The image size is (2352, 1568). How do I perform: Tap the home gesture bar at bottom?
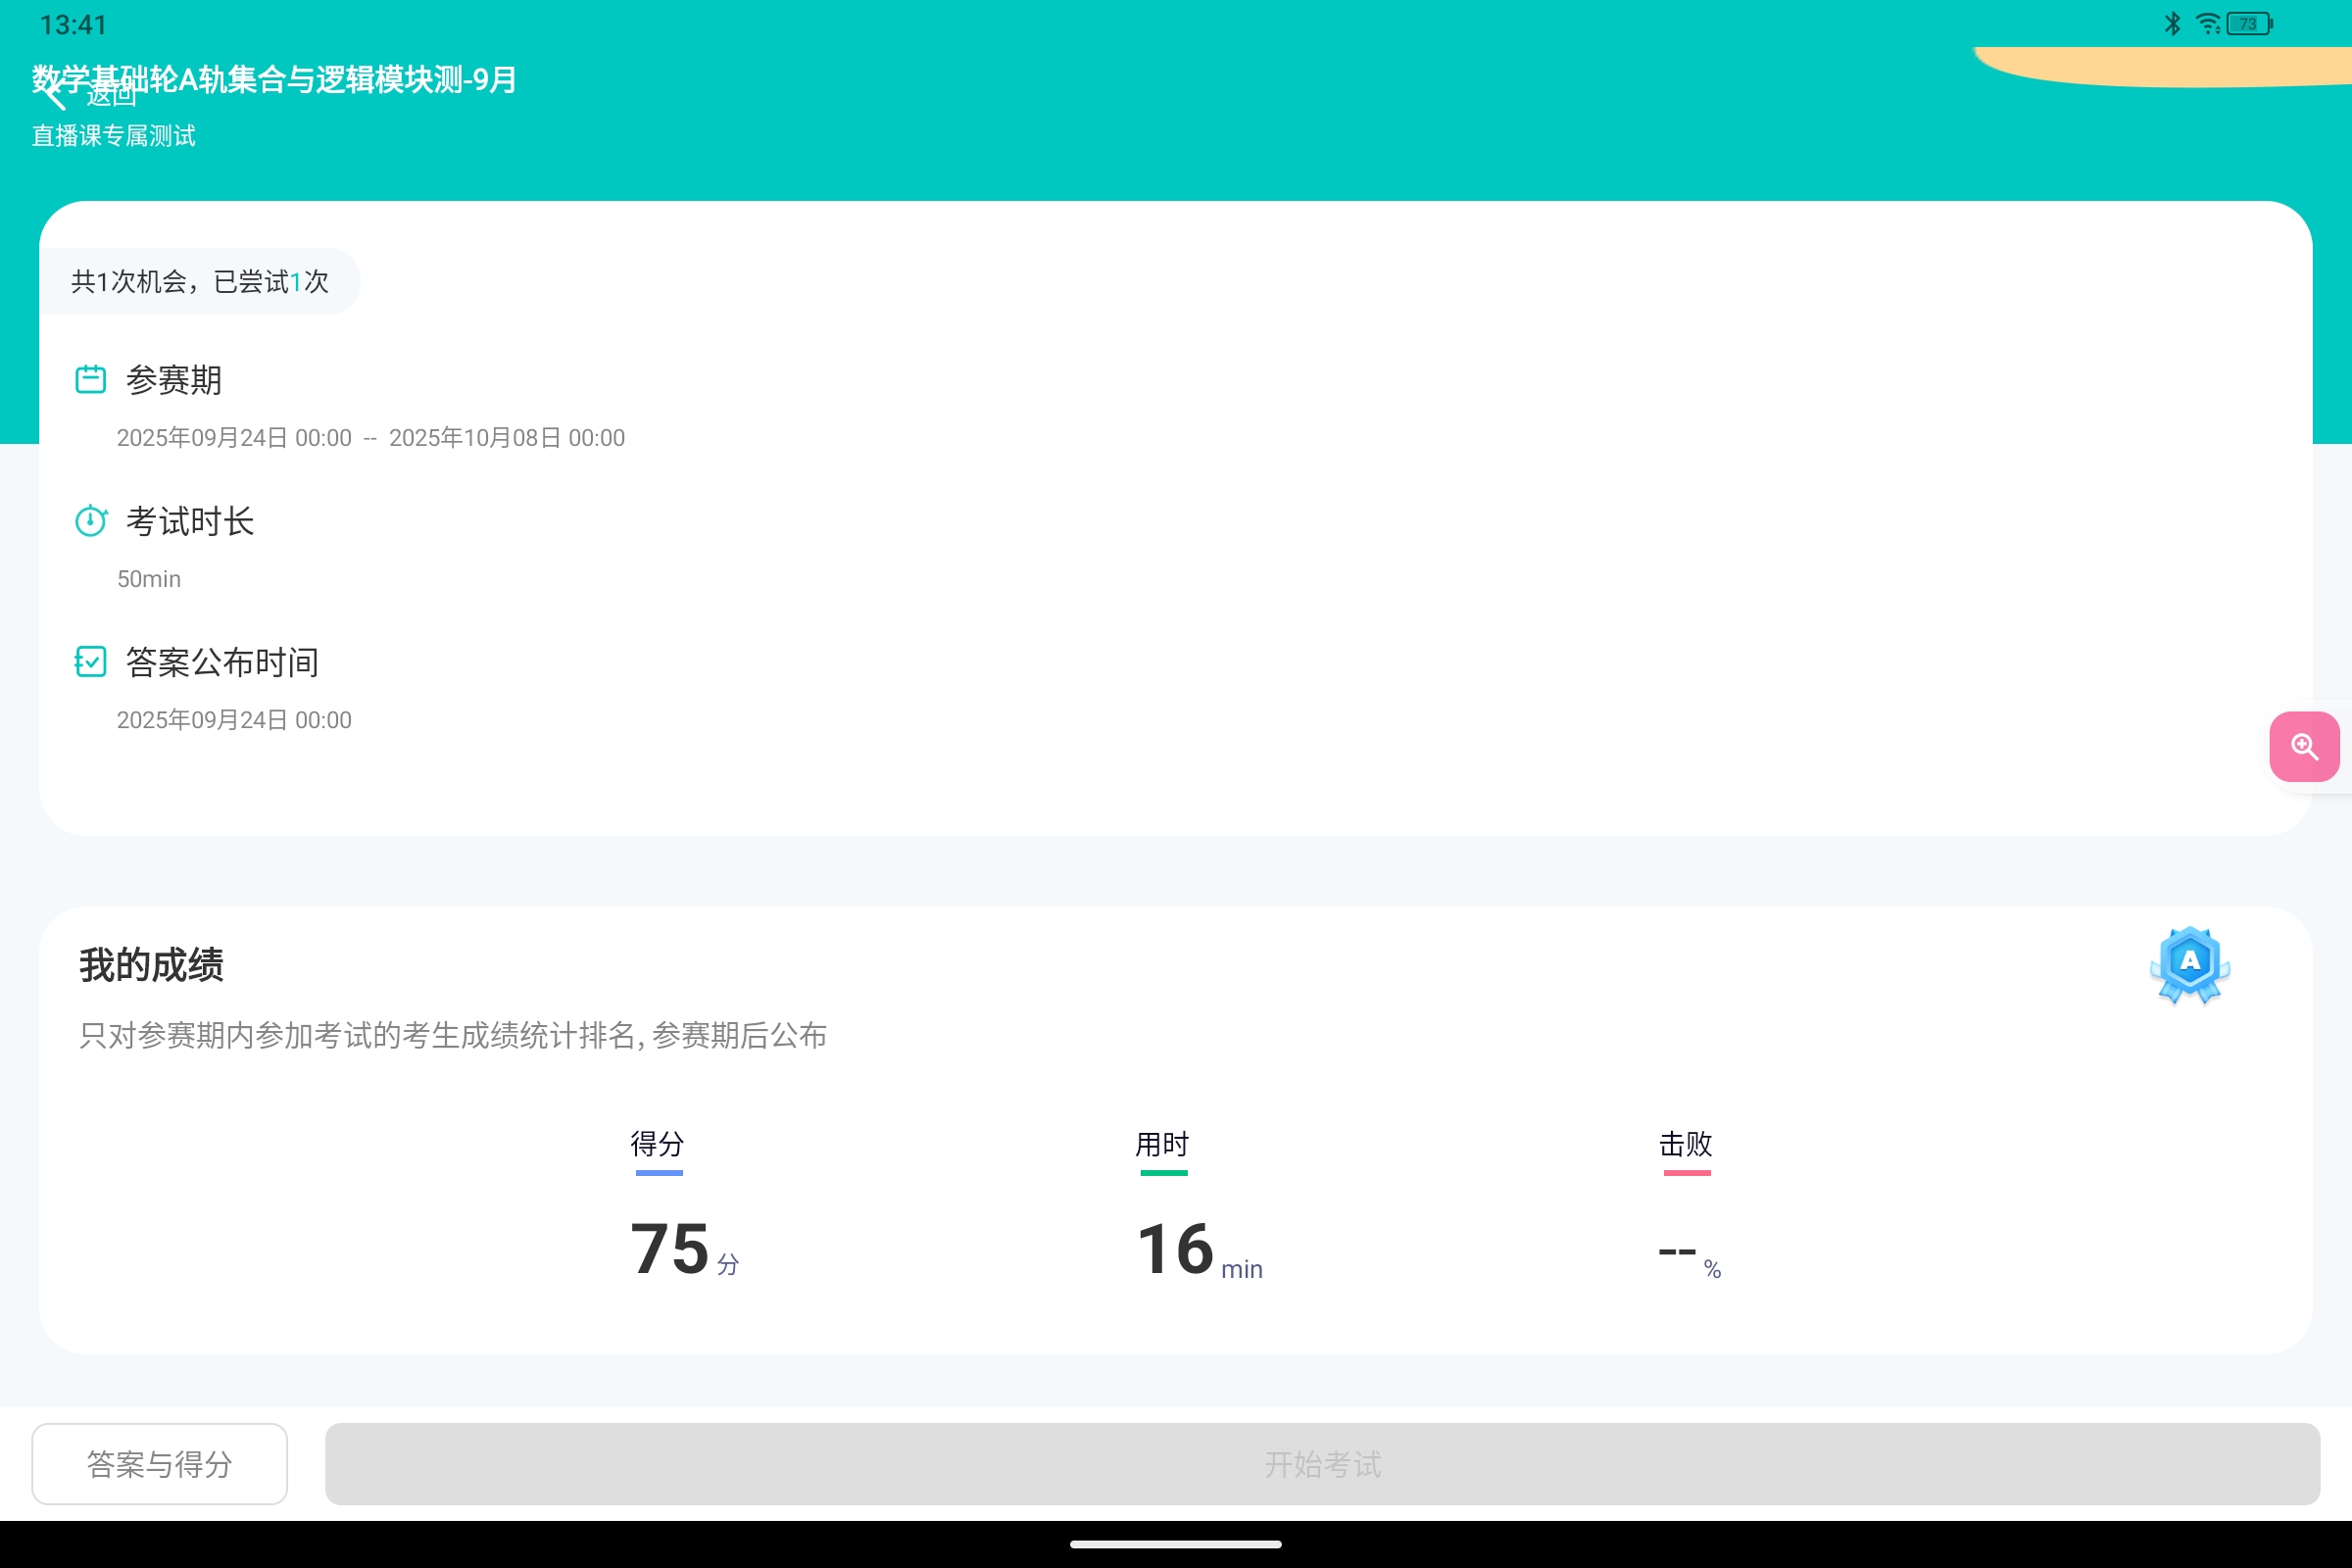click(x=1176, y=1544)
